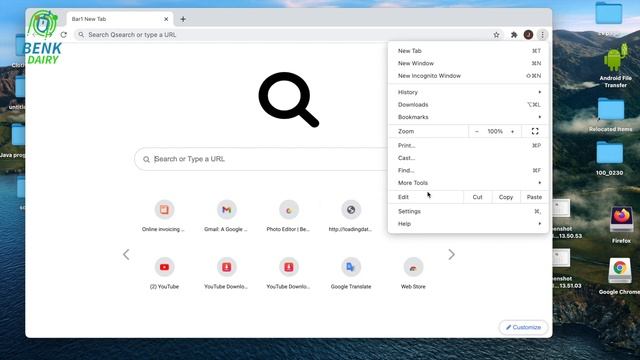This screenshot has height=360, width=640.
Task: Decrease zoom with minus button
Action: [x=476, y=131]
